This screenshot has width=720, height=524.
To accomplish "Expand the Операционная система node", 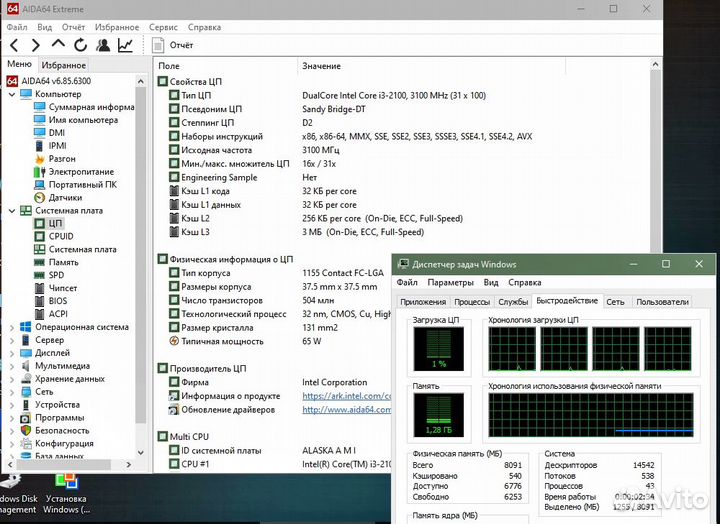I will click(x=12, y=327).
